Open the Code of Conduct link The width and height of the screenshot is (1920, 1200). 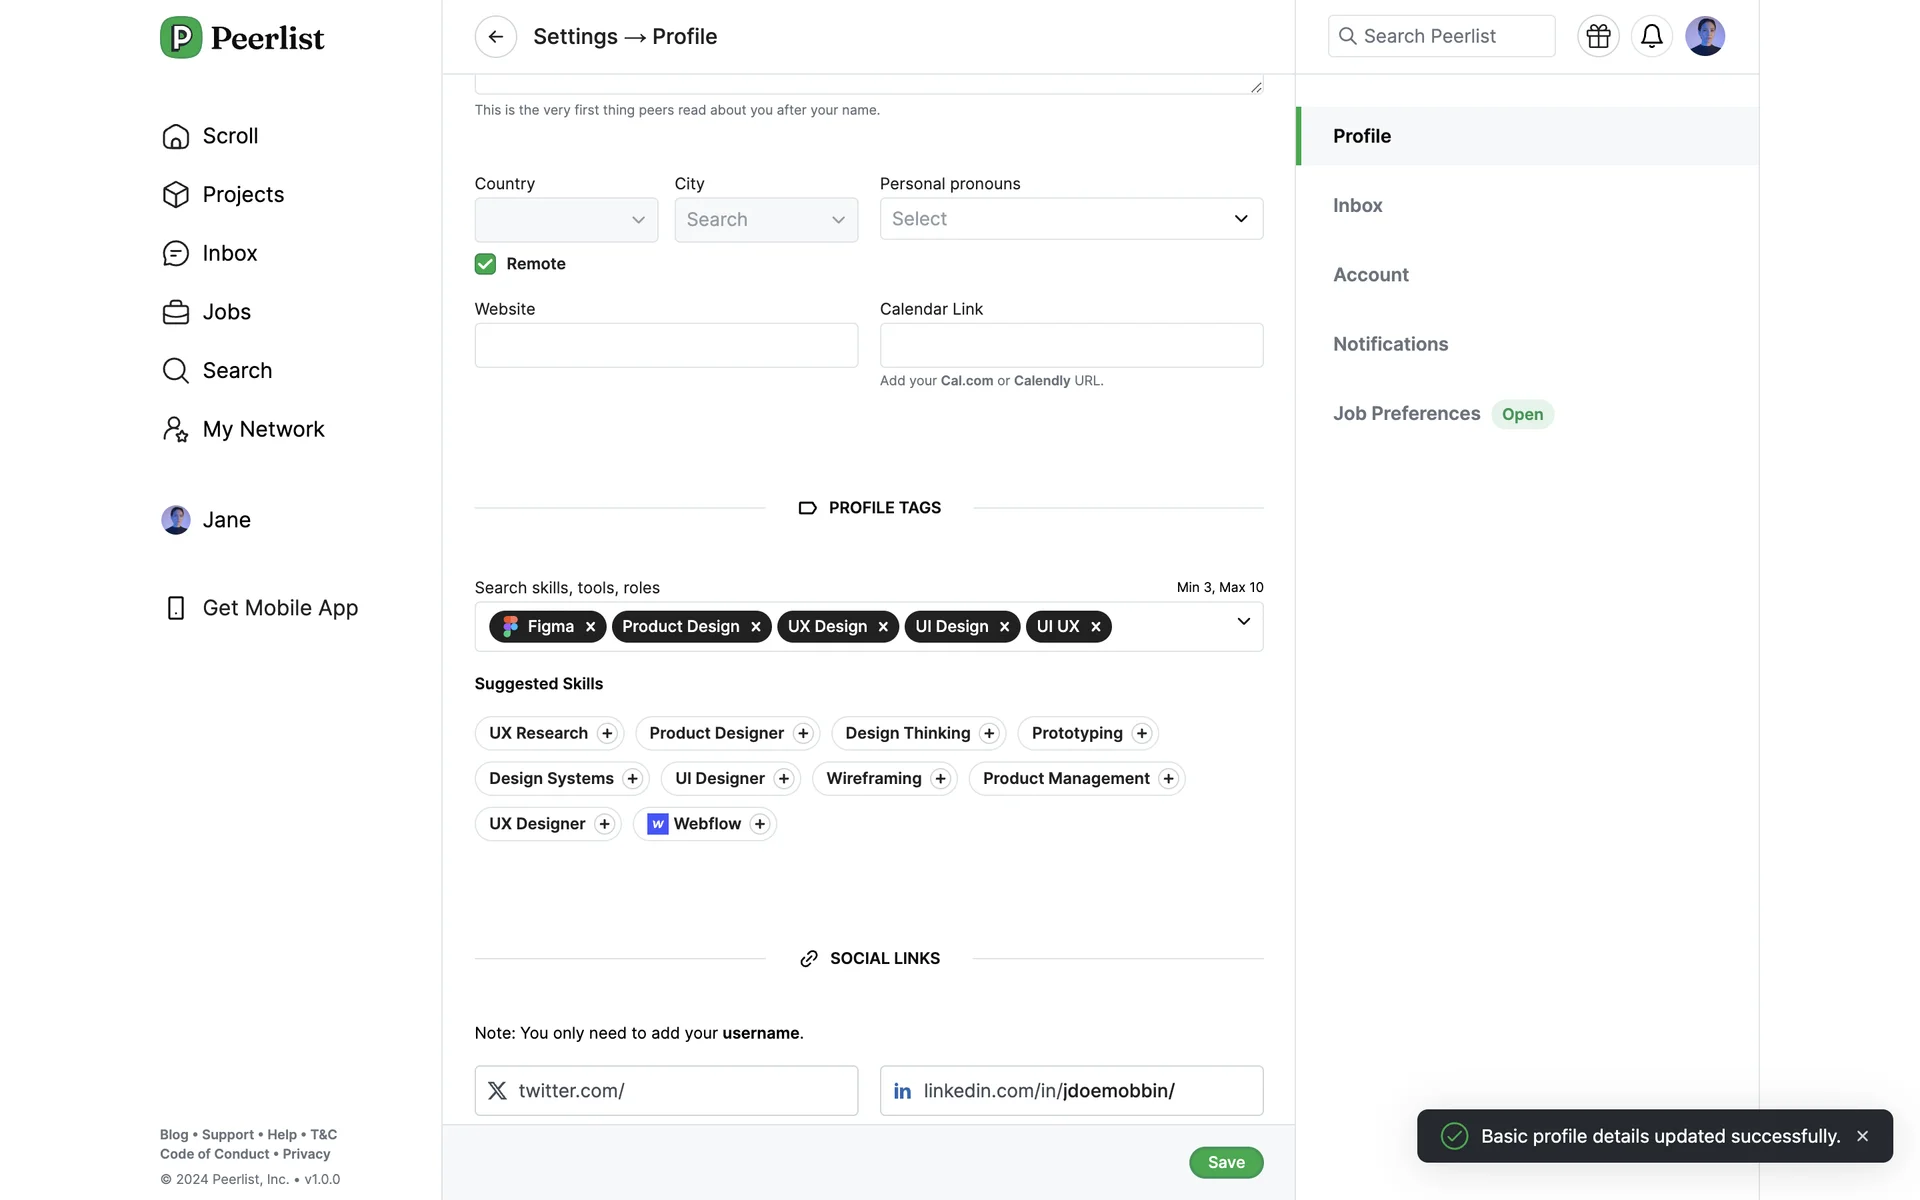coord(214,1154)
